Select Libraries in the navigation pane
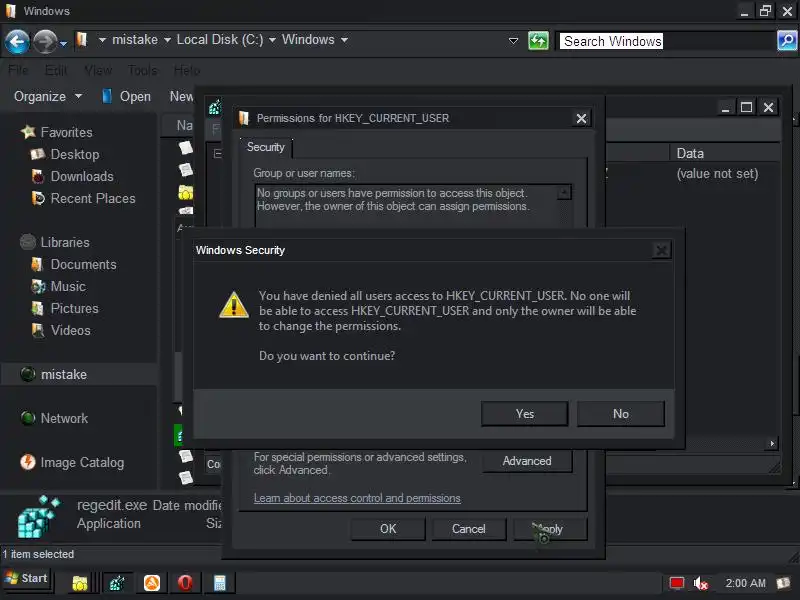Image resolution: width=800 pixels, height=600 pixels. [x=65, y=242]
